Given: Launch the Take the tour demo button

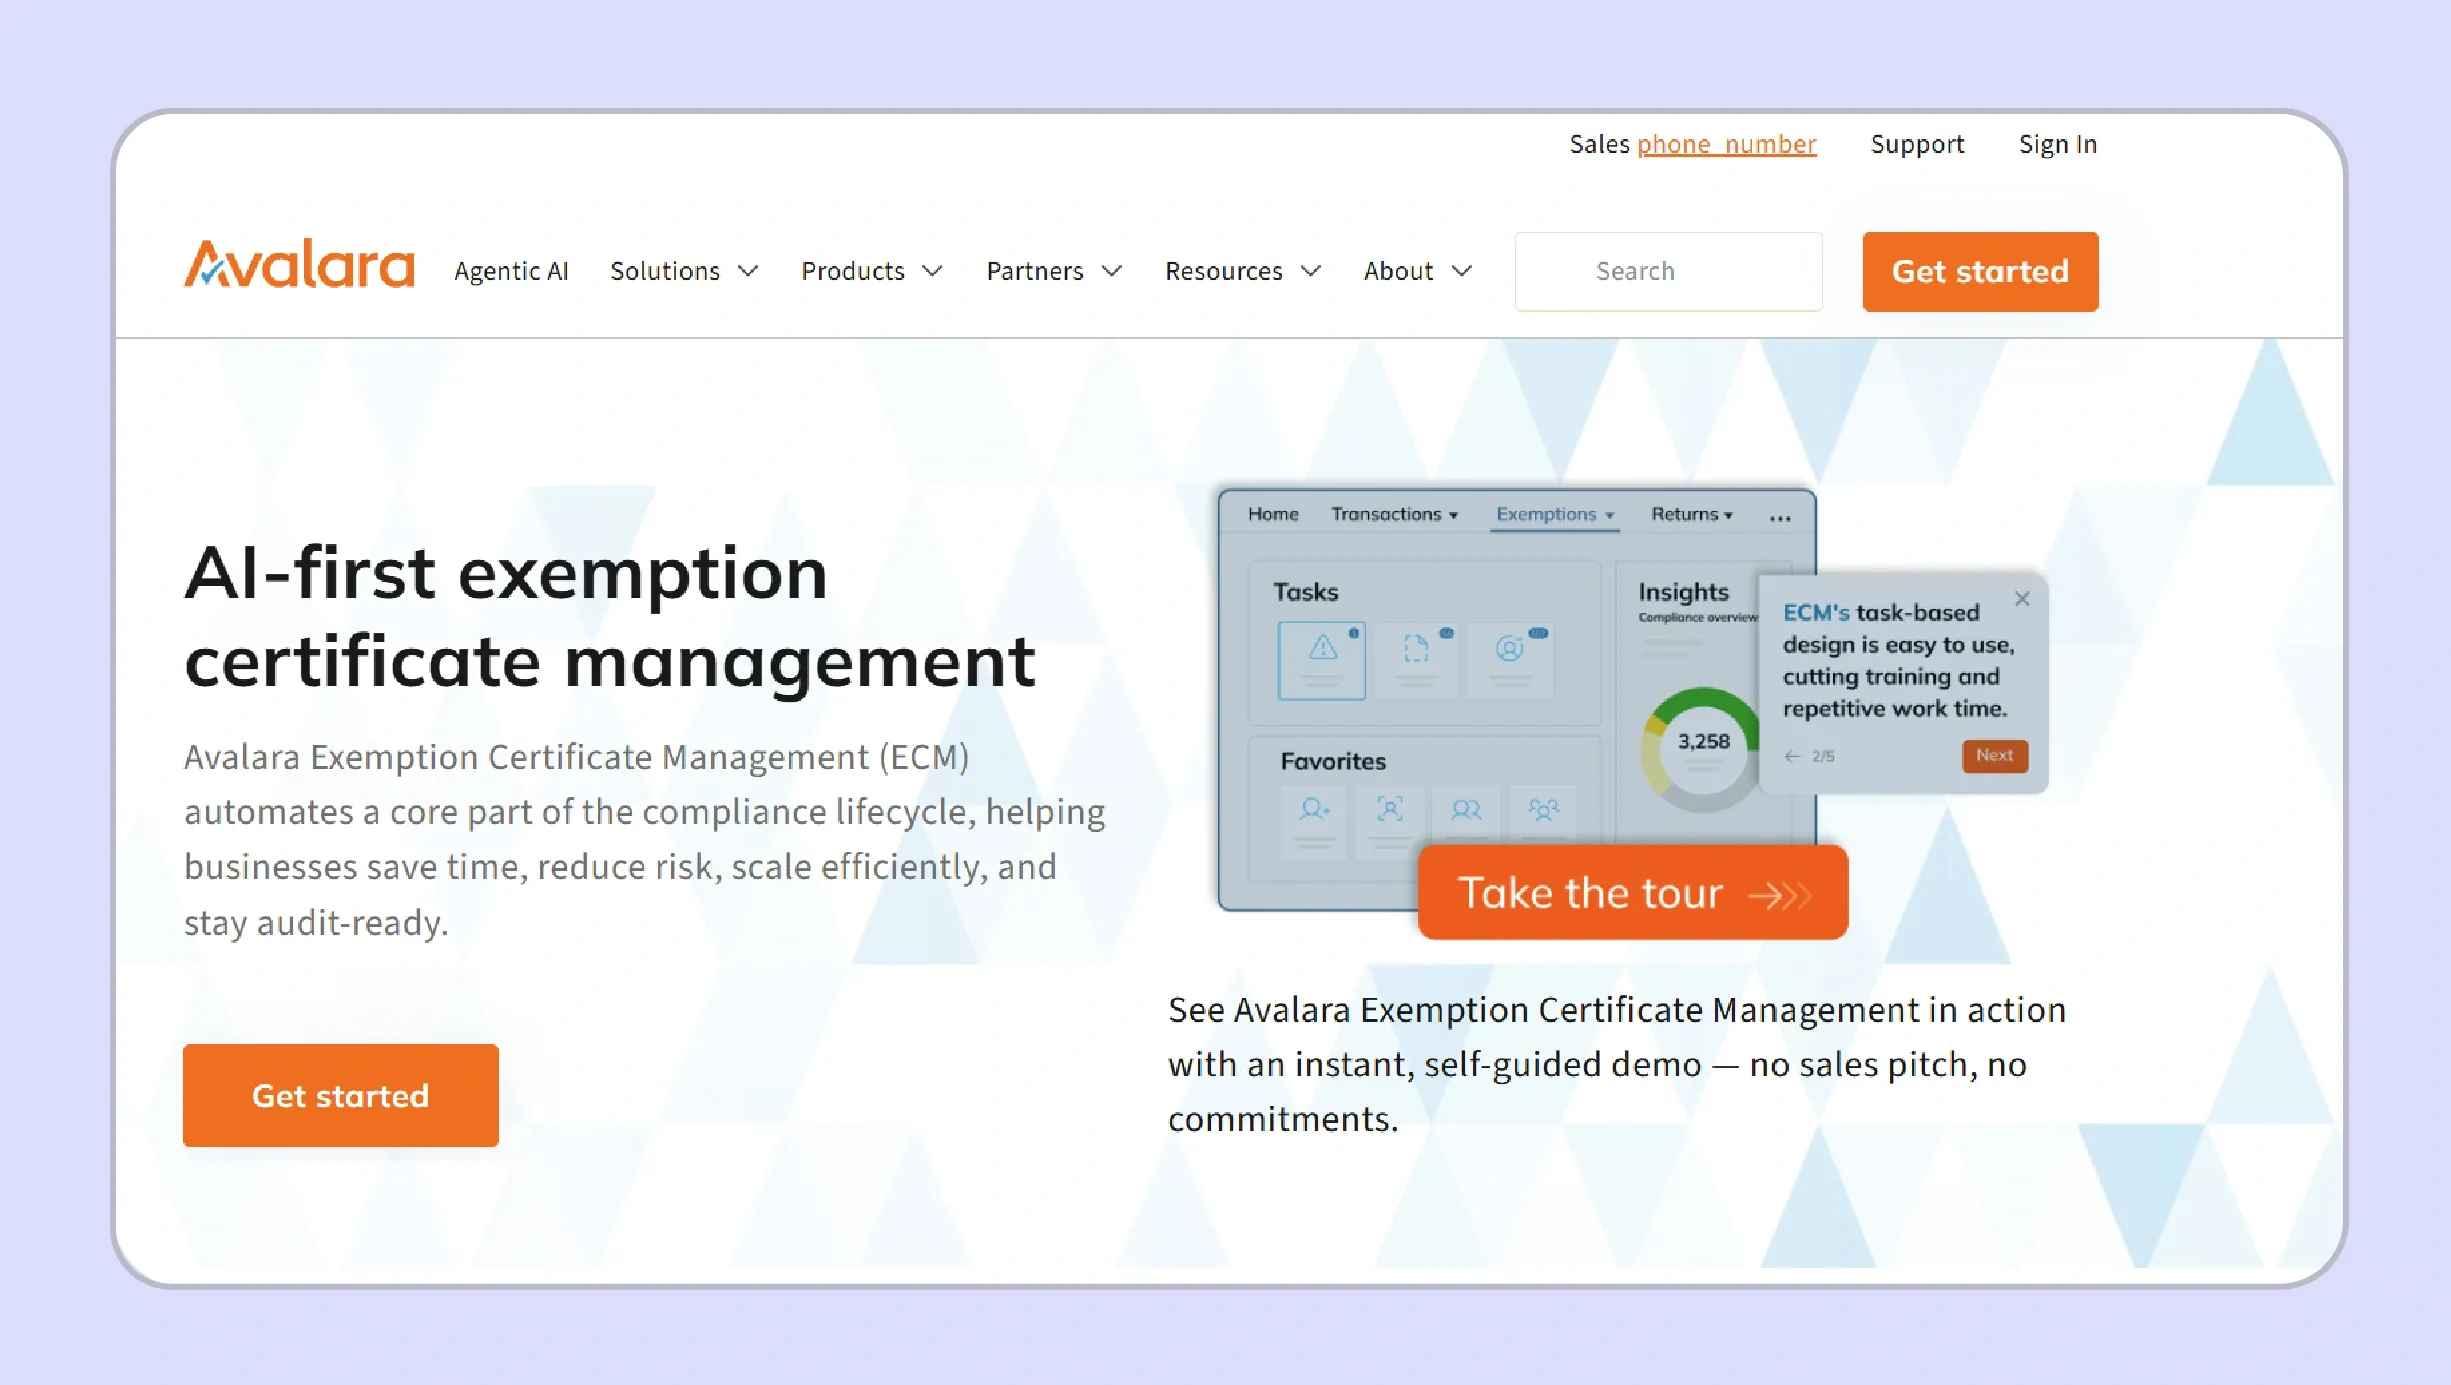Looking at the screenshot, I should pyautogui.click(x=1633, y=892).
